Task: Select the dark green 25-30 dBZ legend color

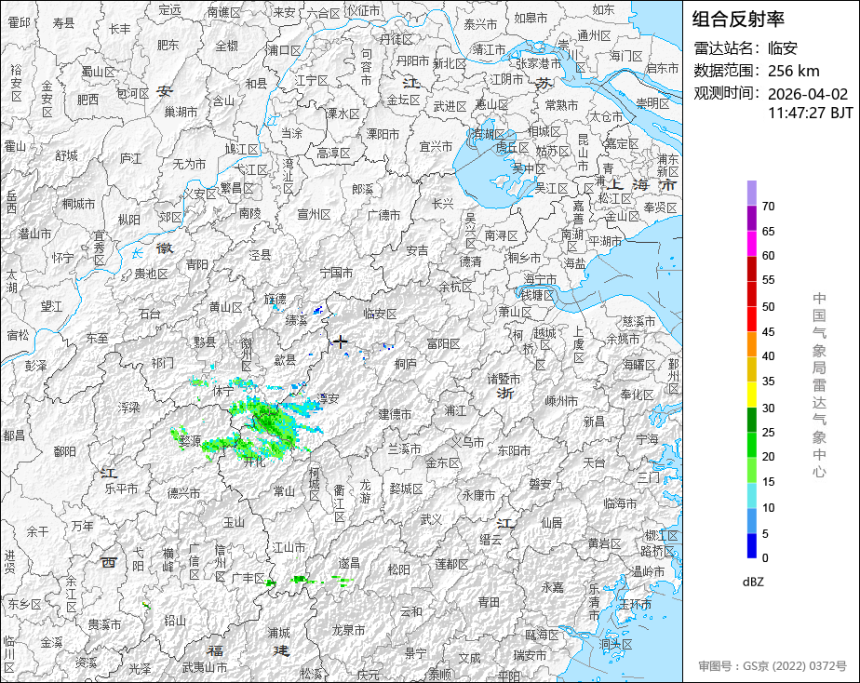Action: 751,420
